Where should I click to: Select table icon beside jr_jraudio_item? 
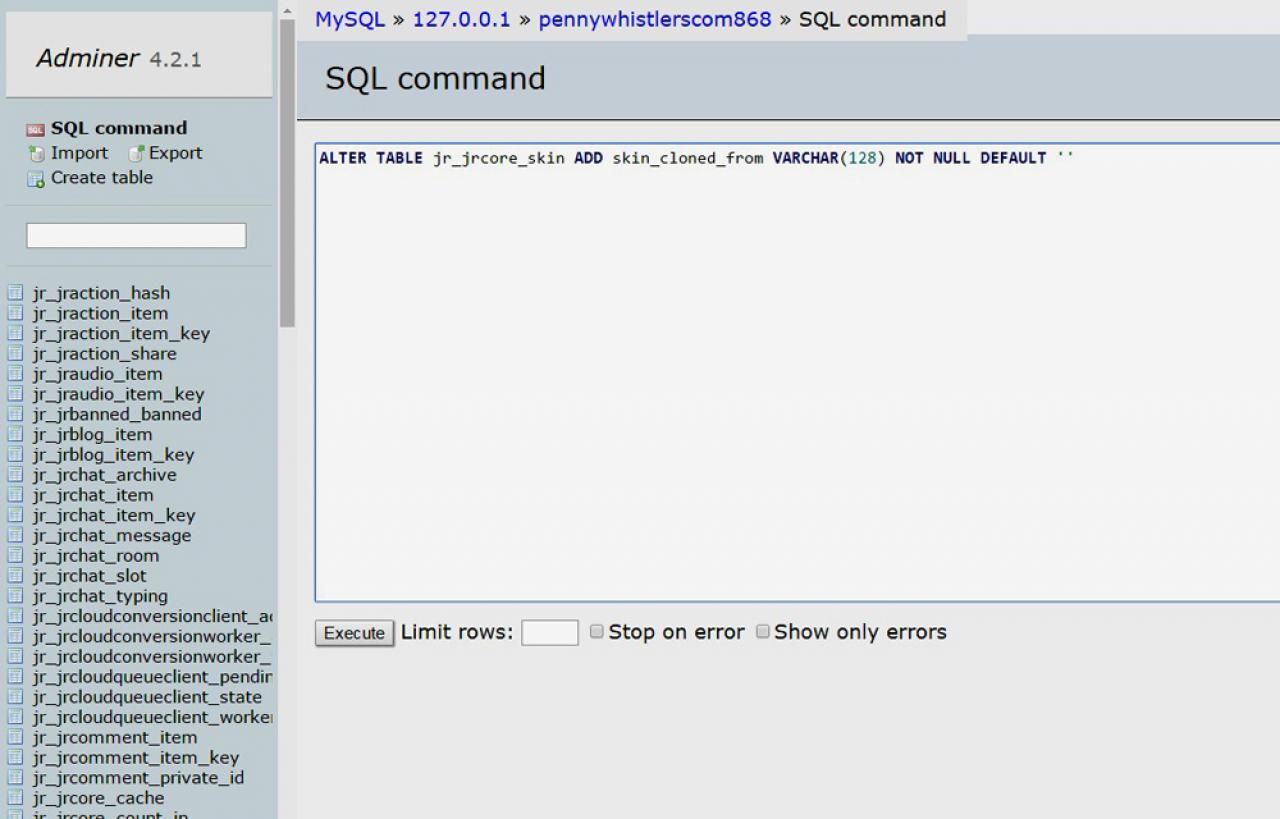[15, 374]
